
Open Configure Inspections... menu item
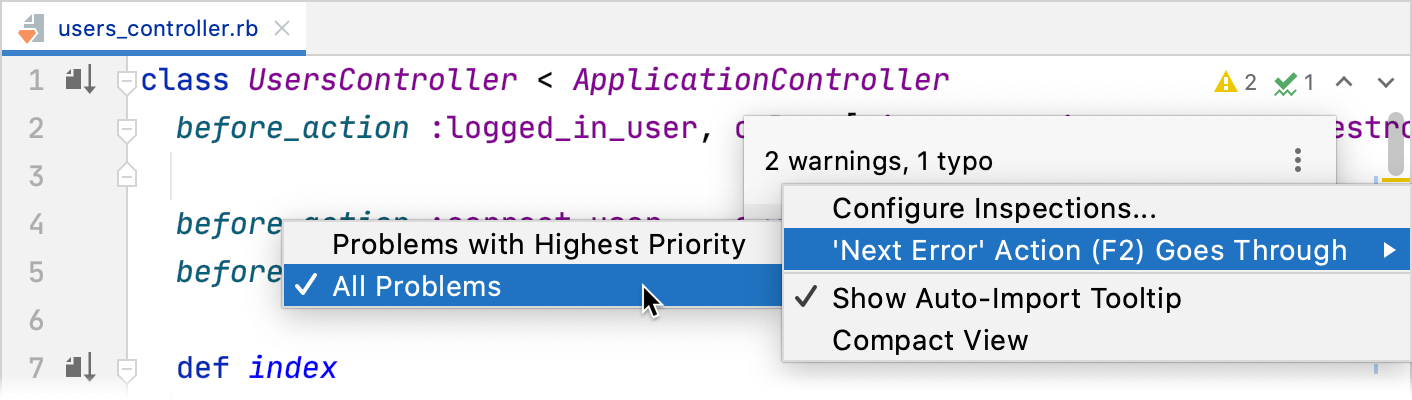click(x=994, y=208)
